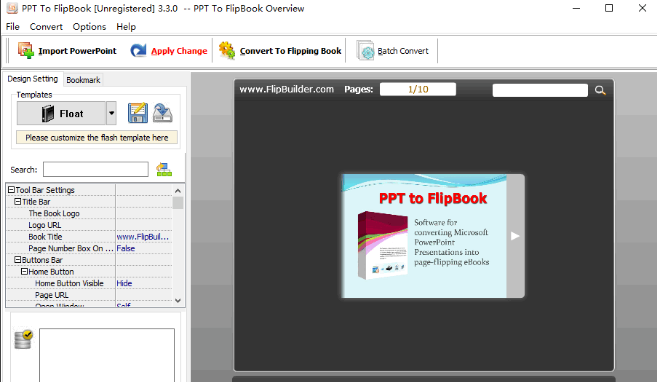
Task: Click the 'www.FlipBuil...' Book Title value
Action: pos(143,237)
